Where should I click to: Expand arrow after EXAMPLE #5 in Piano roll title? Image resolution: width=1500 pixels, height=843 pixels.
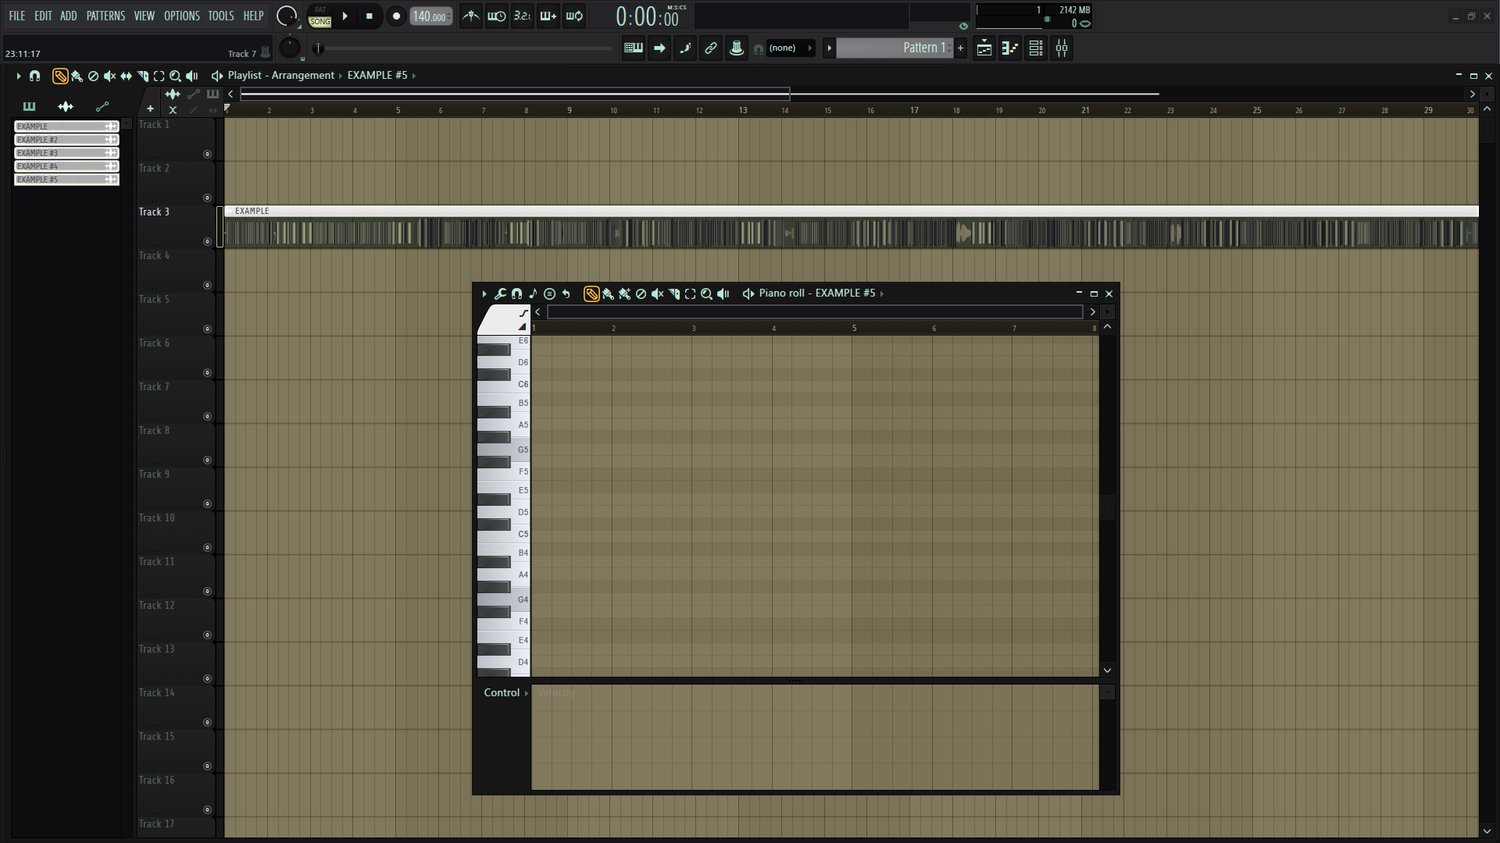(881, 294)
